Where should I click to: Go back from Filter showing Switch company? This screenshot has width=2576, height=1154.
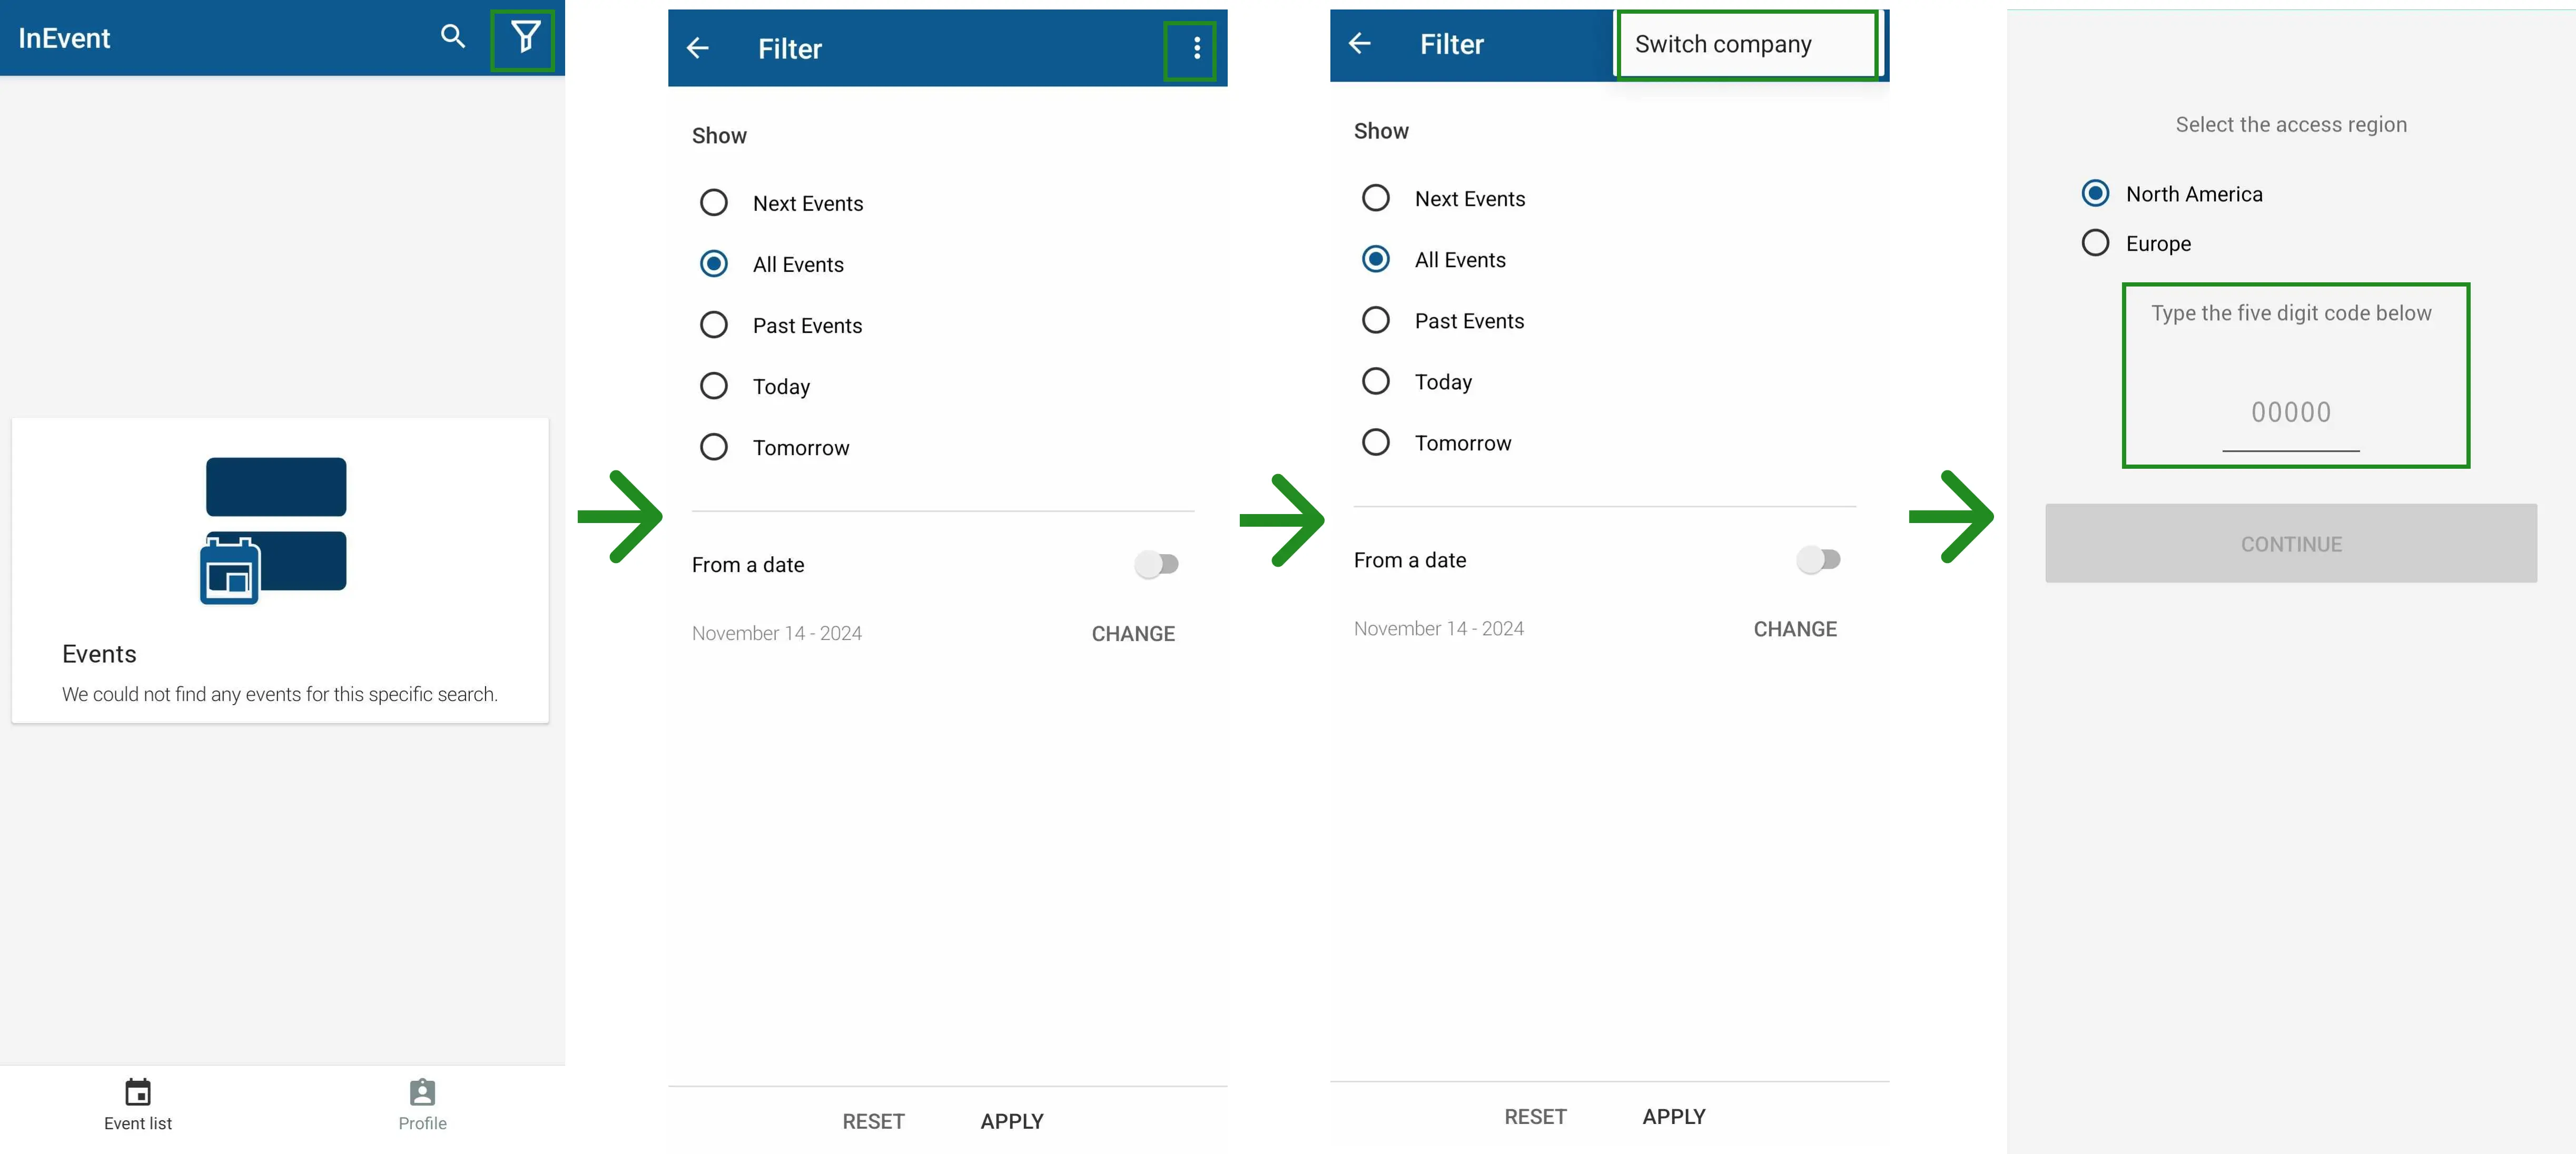(1360, 43)
